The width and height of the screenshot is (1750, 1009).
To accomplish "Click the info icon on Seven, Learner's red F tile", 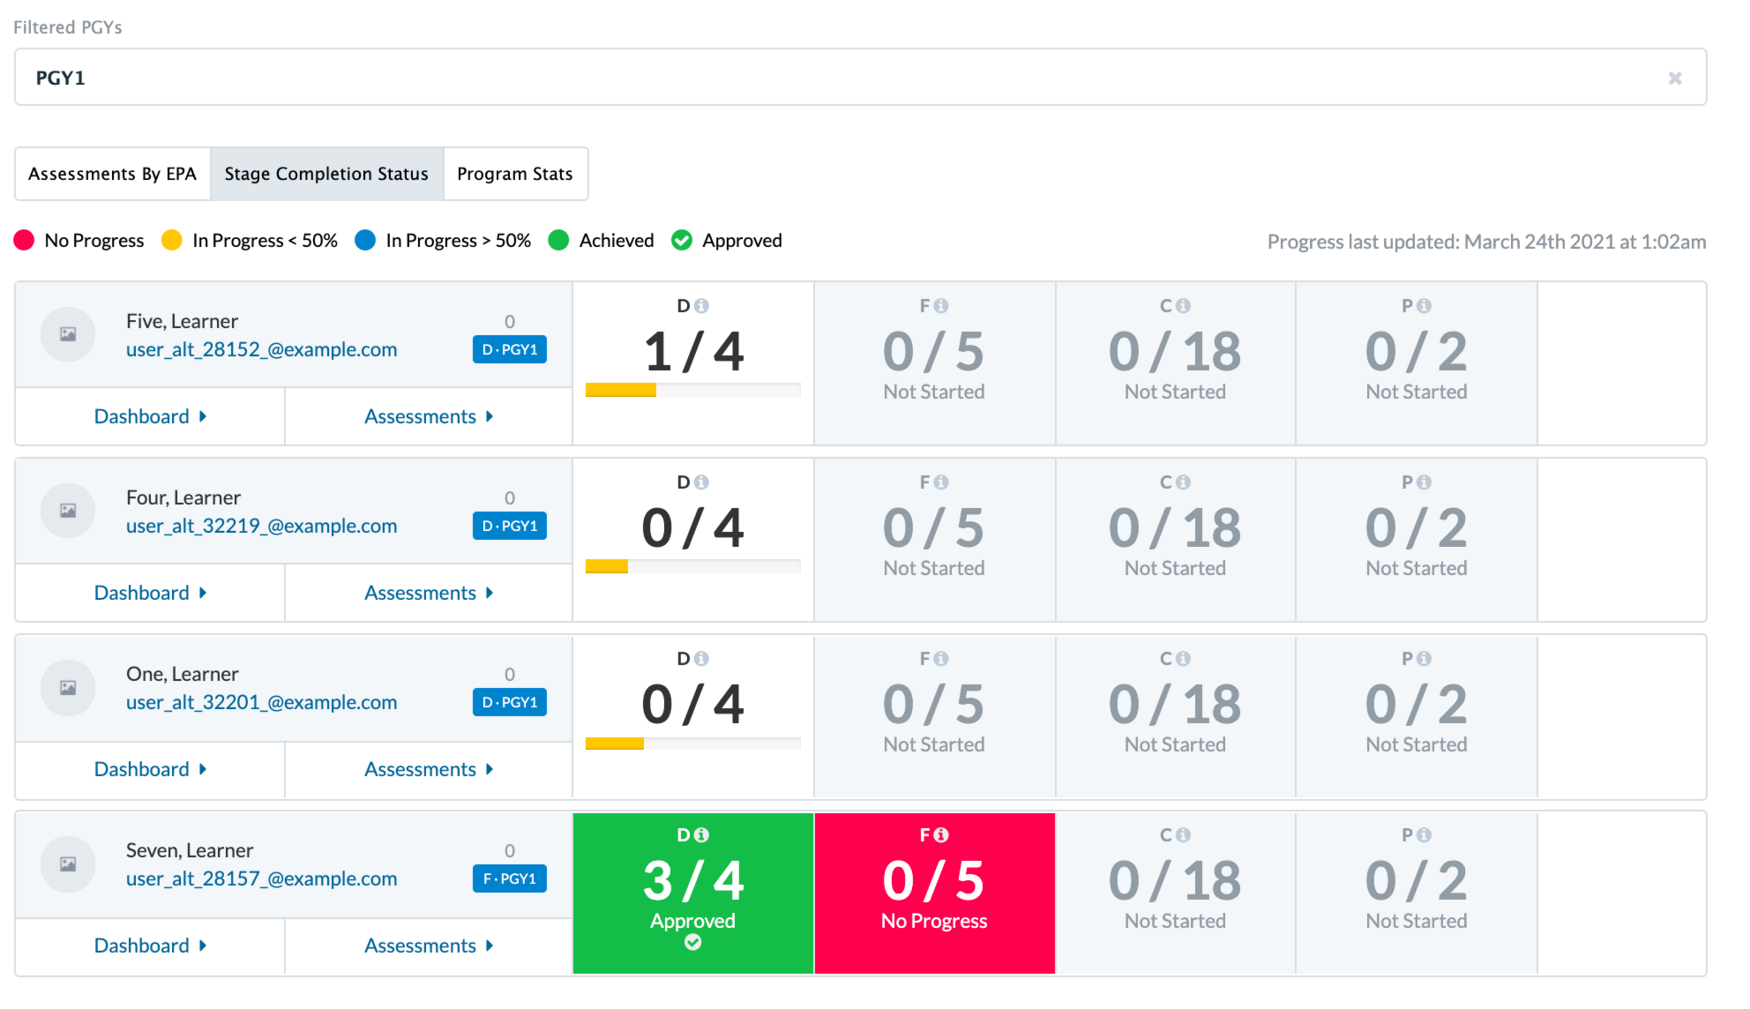I will 942,835.
